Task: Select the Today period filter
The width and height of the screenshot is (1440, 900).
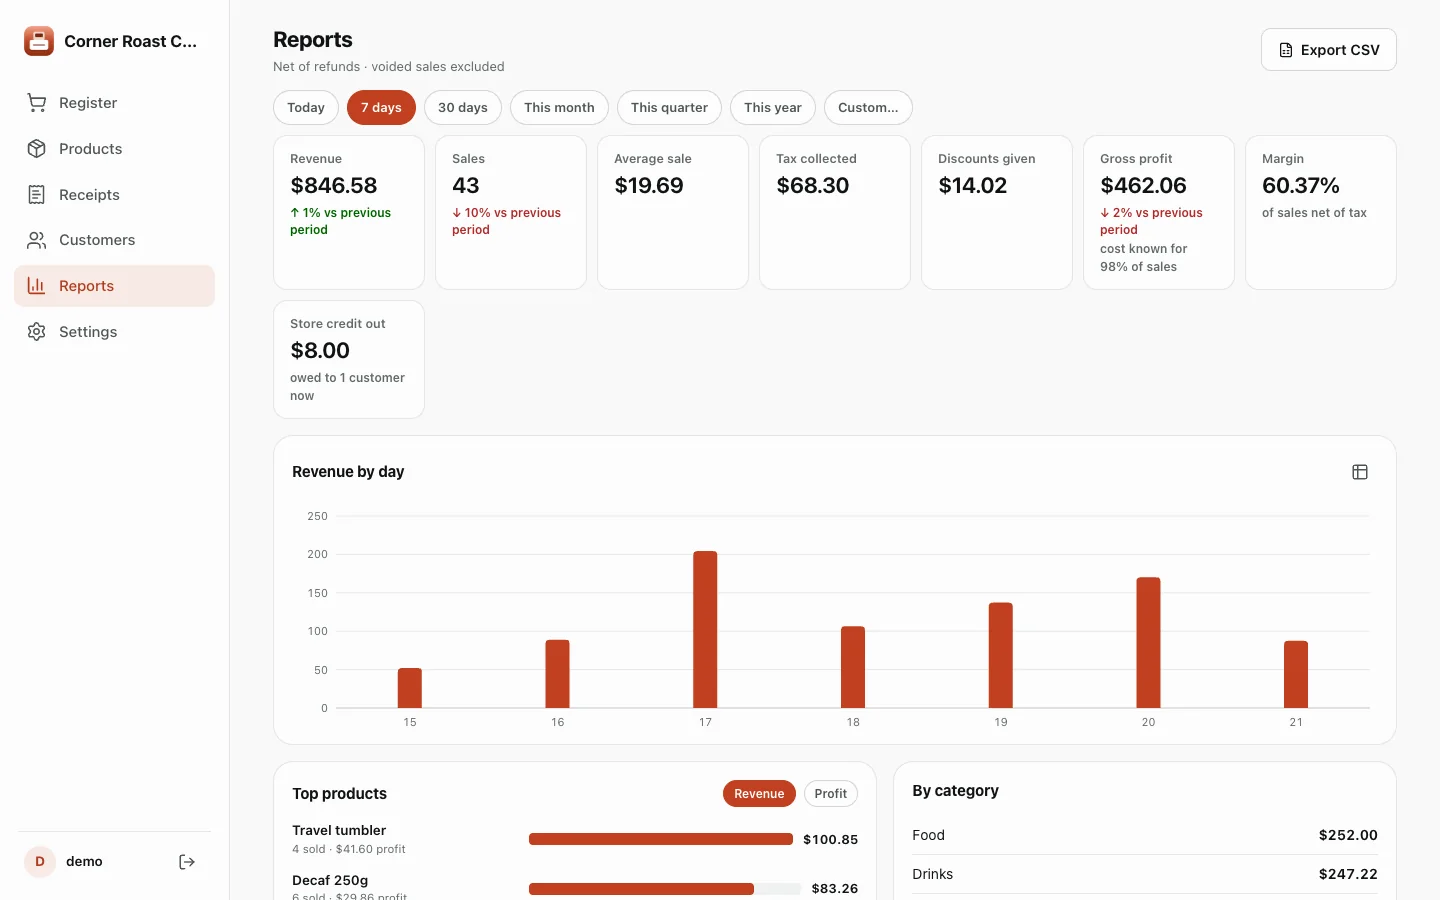Action: (306, 108)
